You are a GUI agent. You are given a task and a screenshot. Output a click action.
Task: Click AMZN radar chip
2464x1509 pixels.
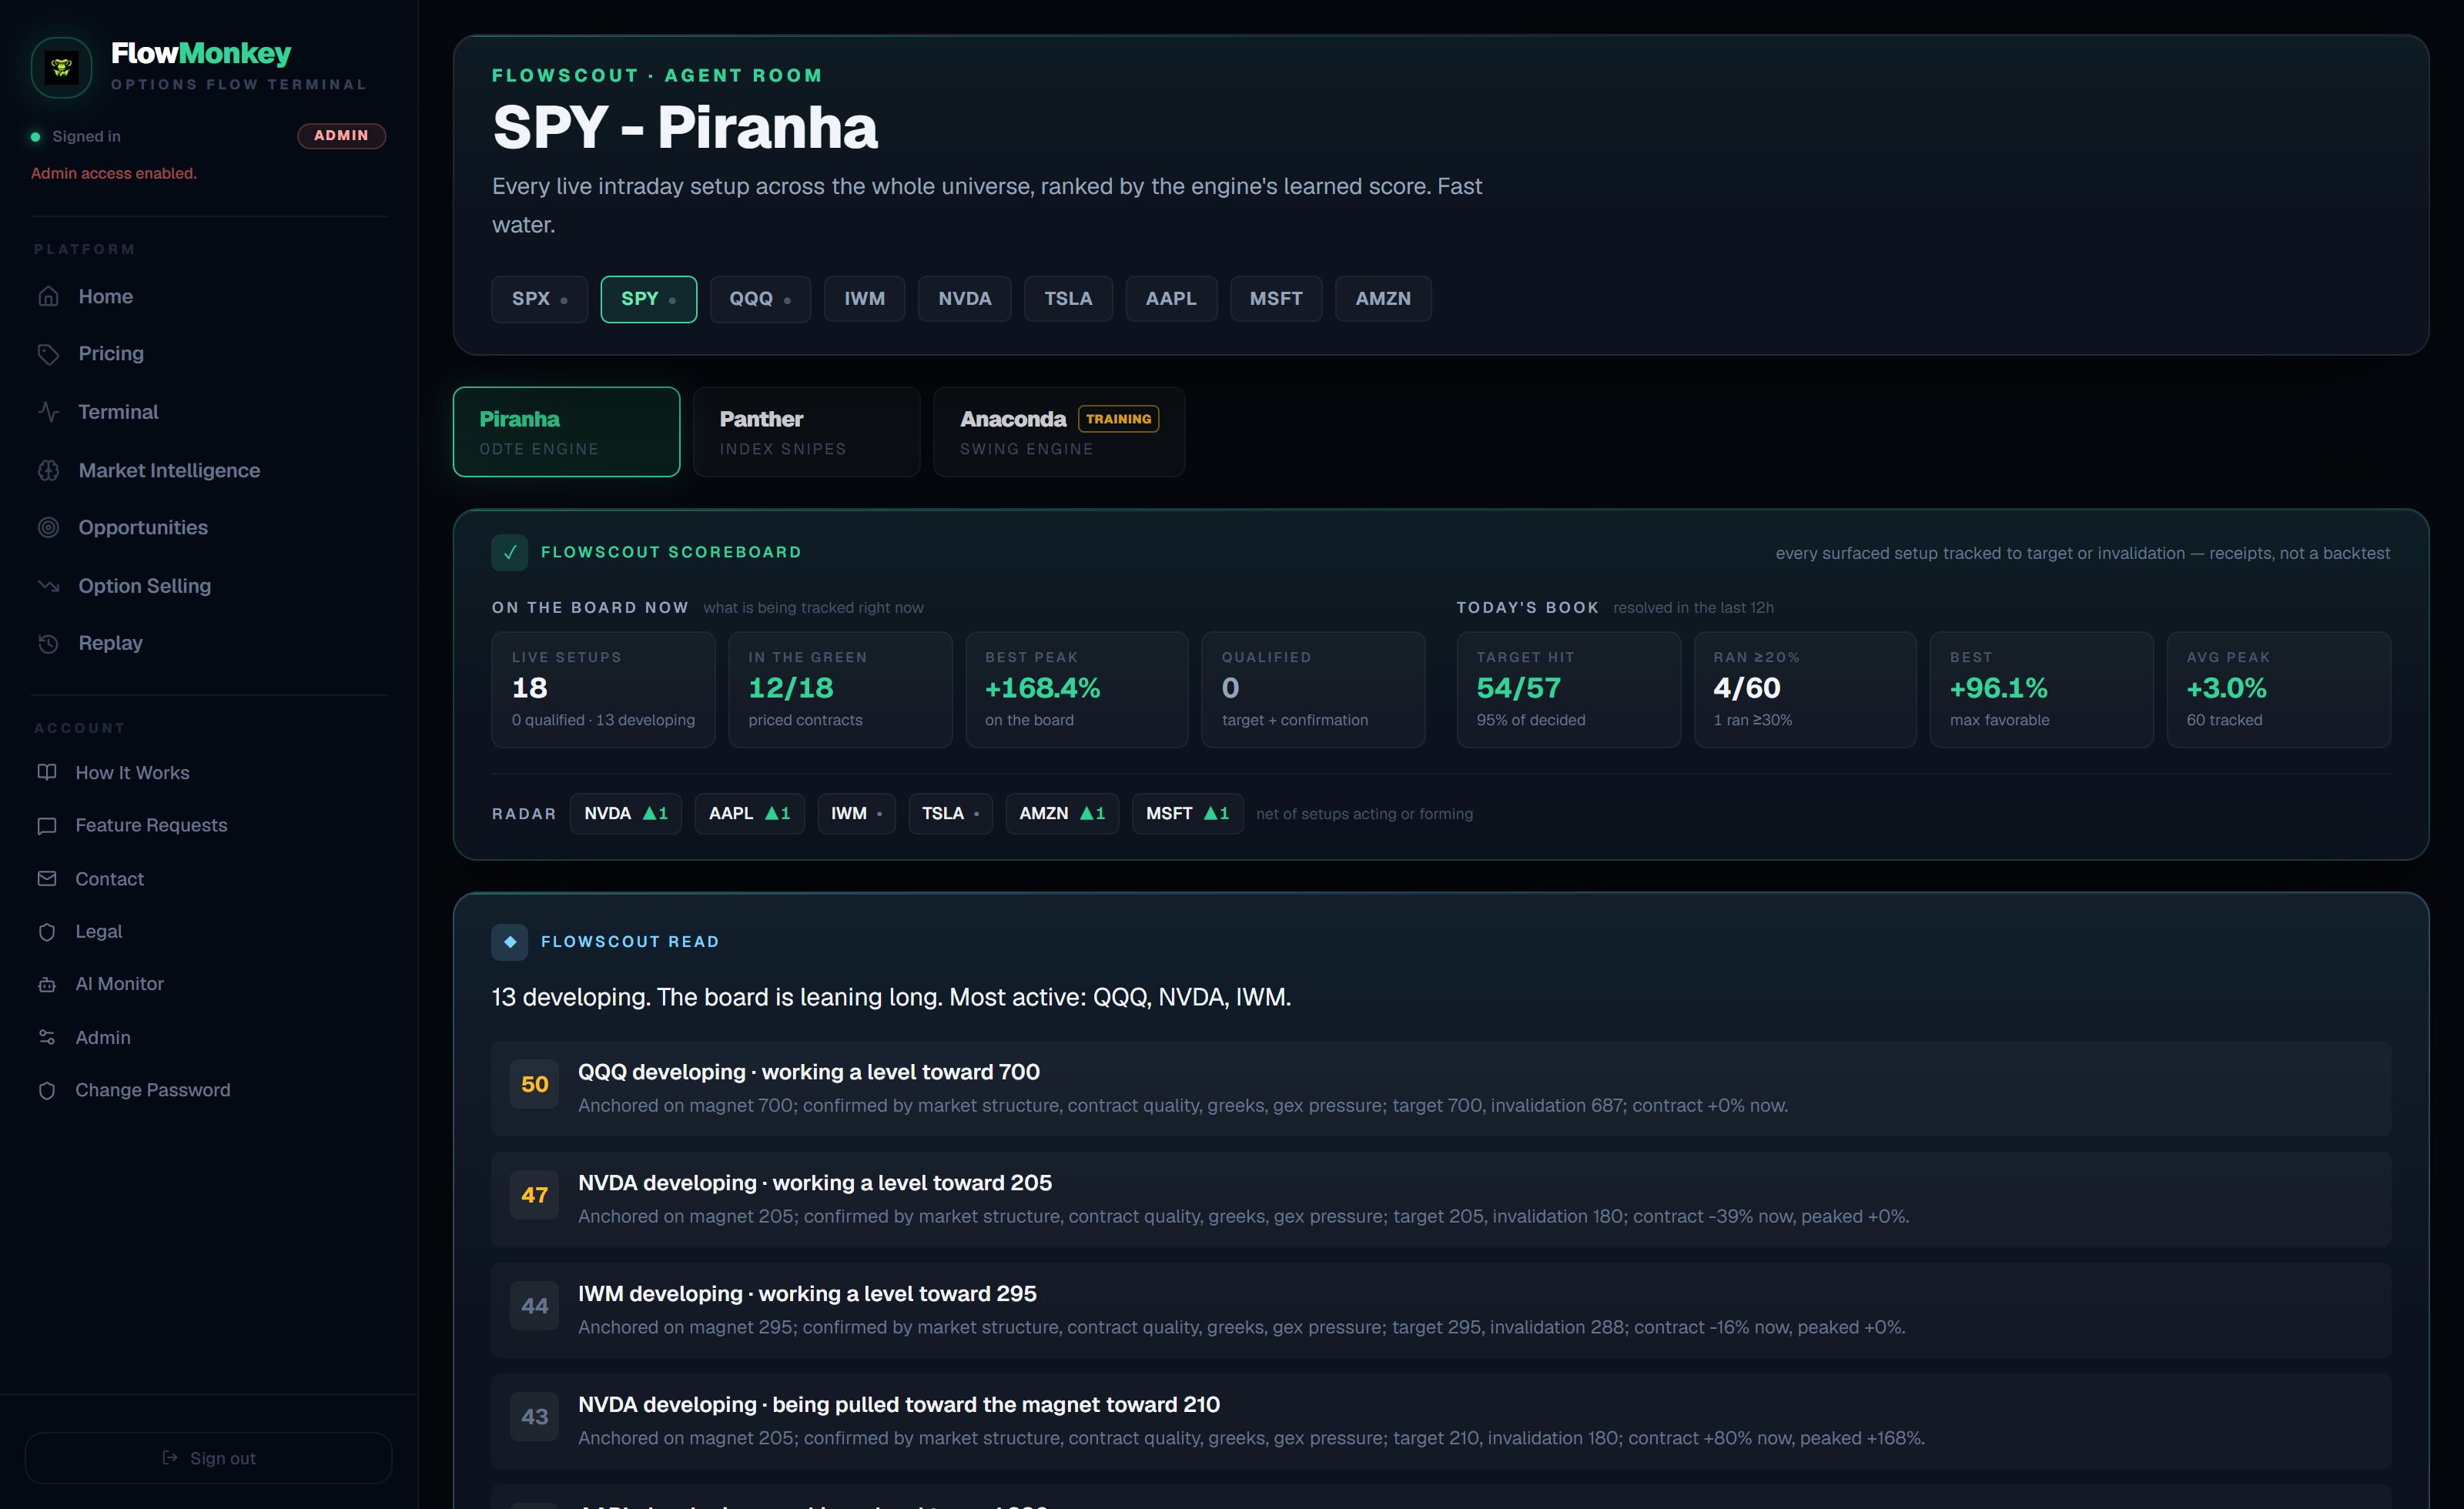(1062, 814)
